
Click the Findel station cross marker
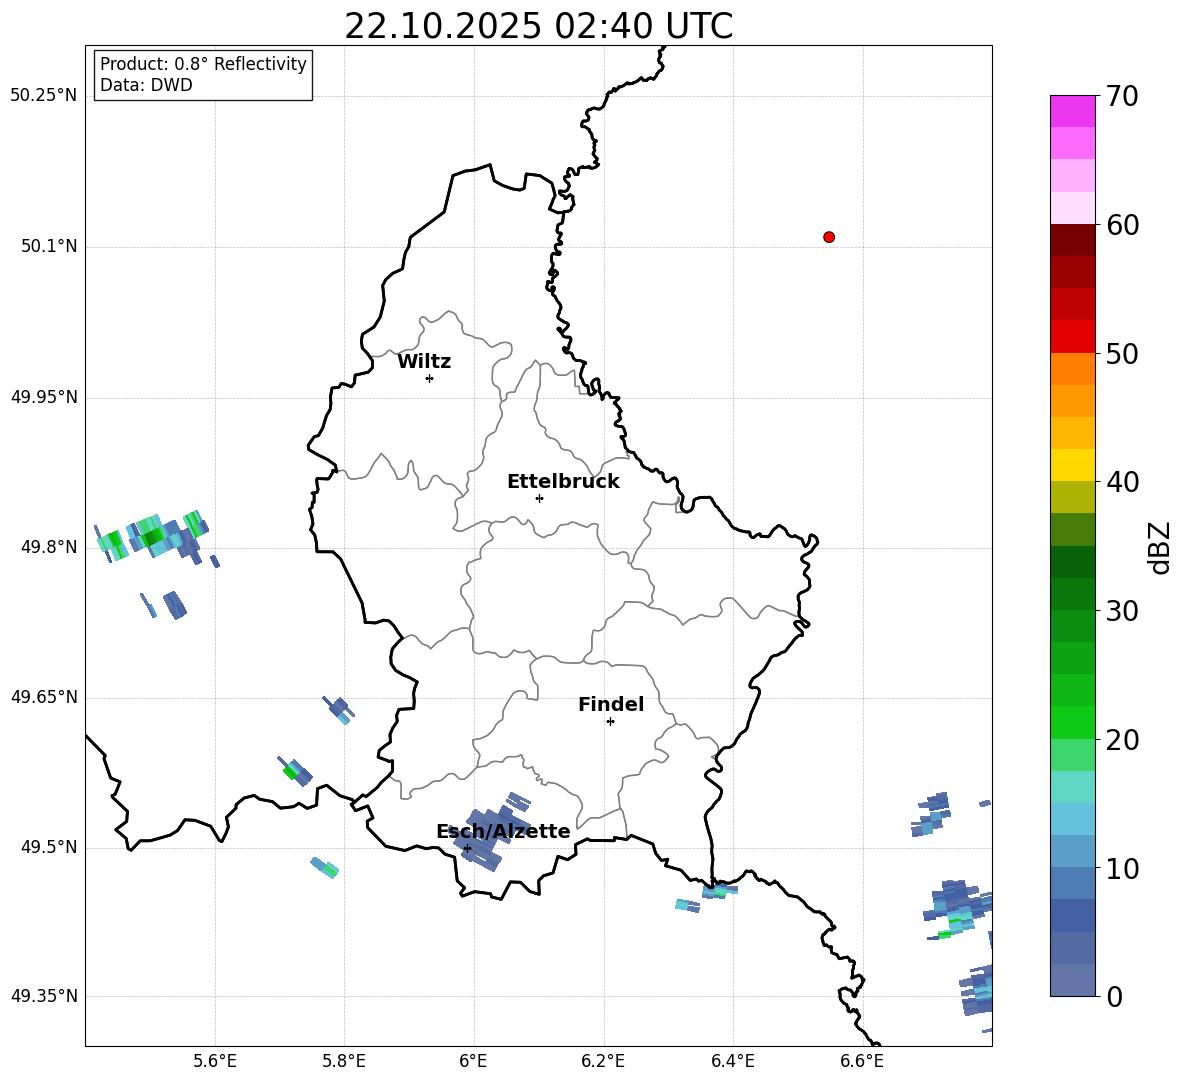point(610,722)
